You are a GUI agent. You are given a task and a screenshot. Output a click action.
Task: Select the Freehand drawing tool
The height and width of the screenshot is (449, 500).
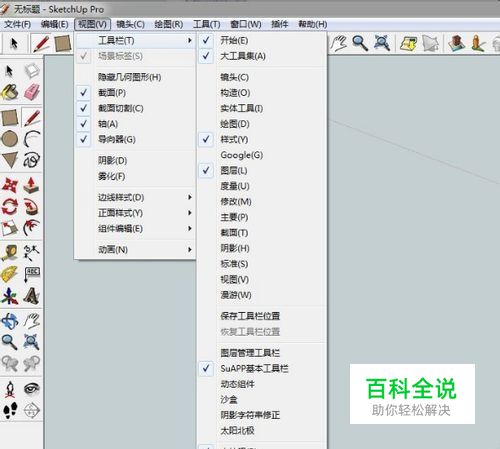click(32, 160)
